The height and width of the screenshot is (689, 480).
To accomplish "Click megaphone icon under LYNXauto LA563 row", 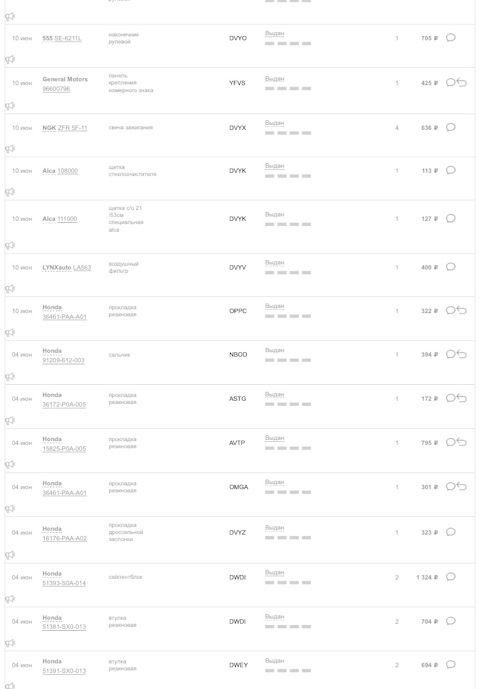I will click(10, 289).
